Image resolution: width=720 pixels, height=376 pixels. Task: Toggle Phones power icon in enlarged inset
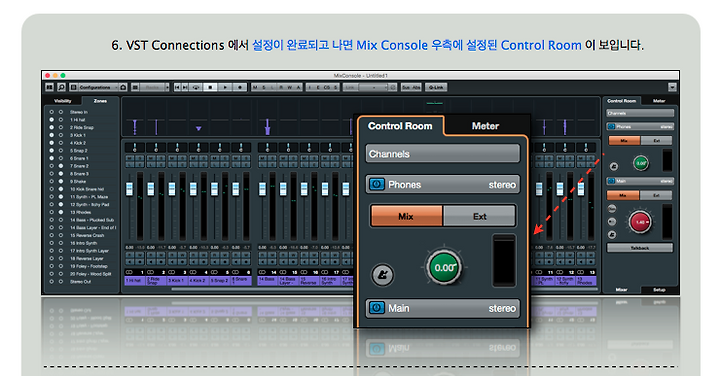[x=377, y=185]
